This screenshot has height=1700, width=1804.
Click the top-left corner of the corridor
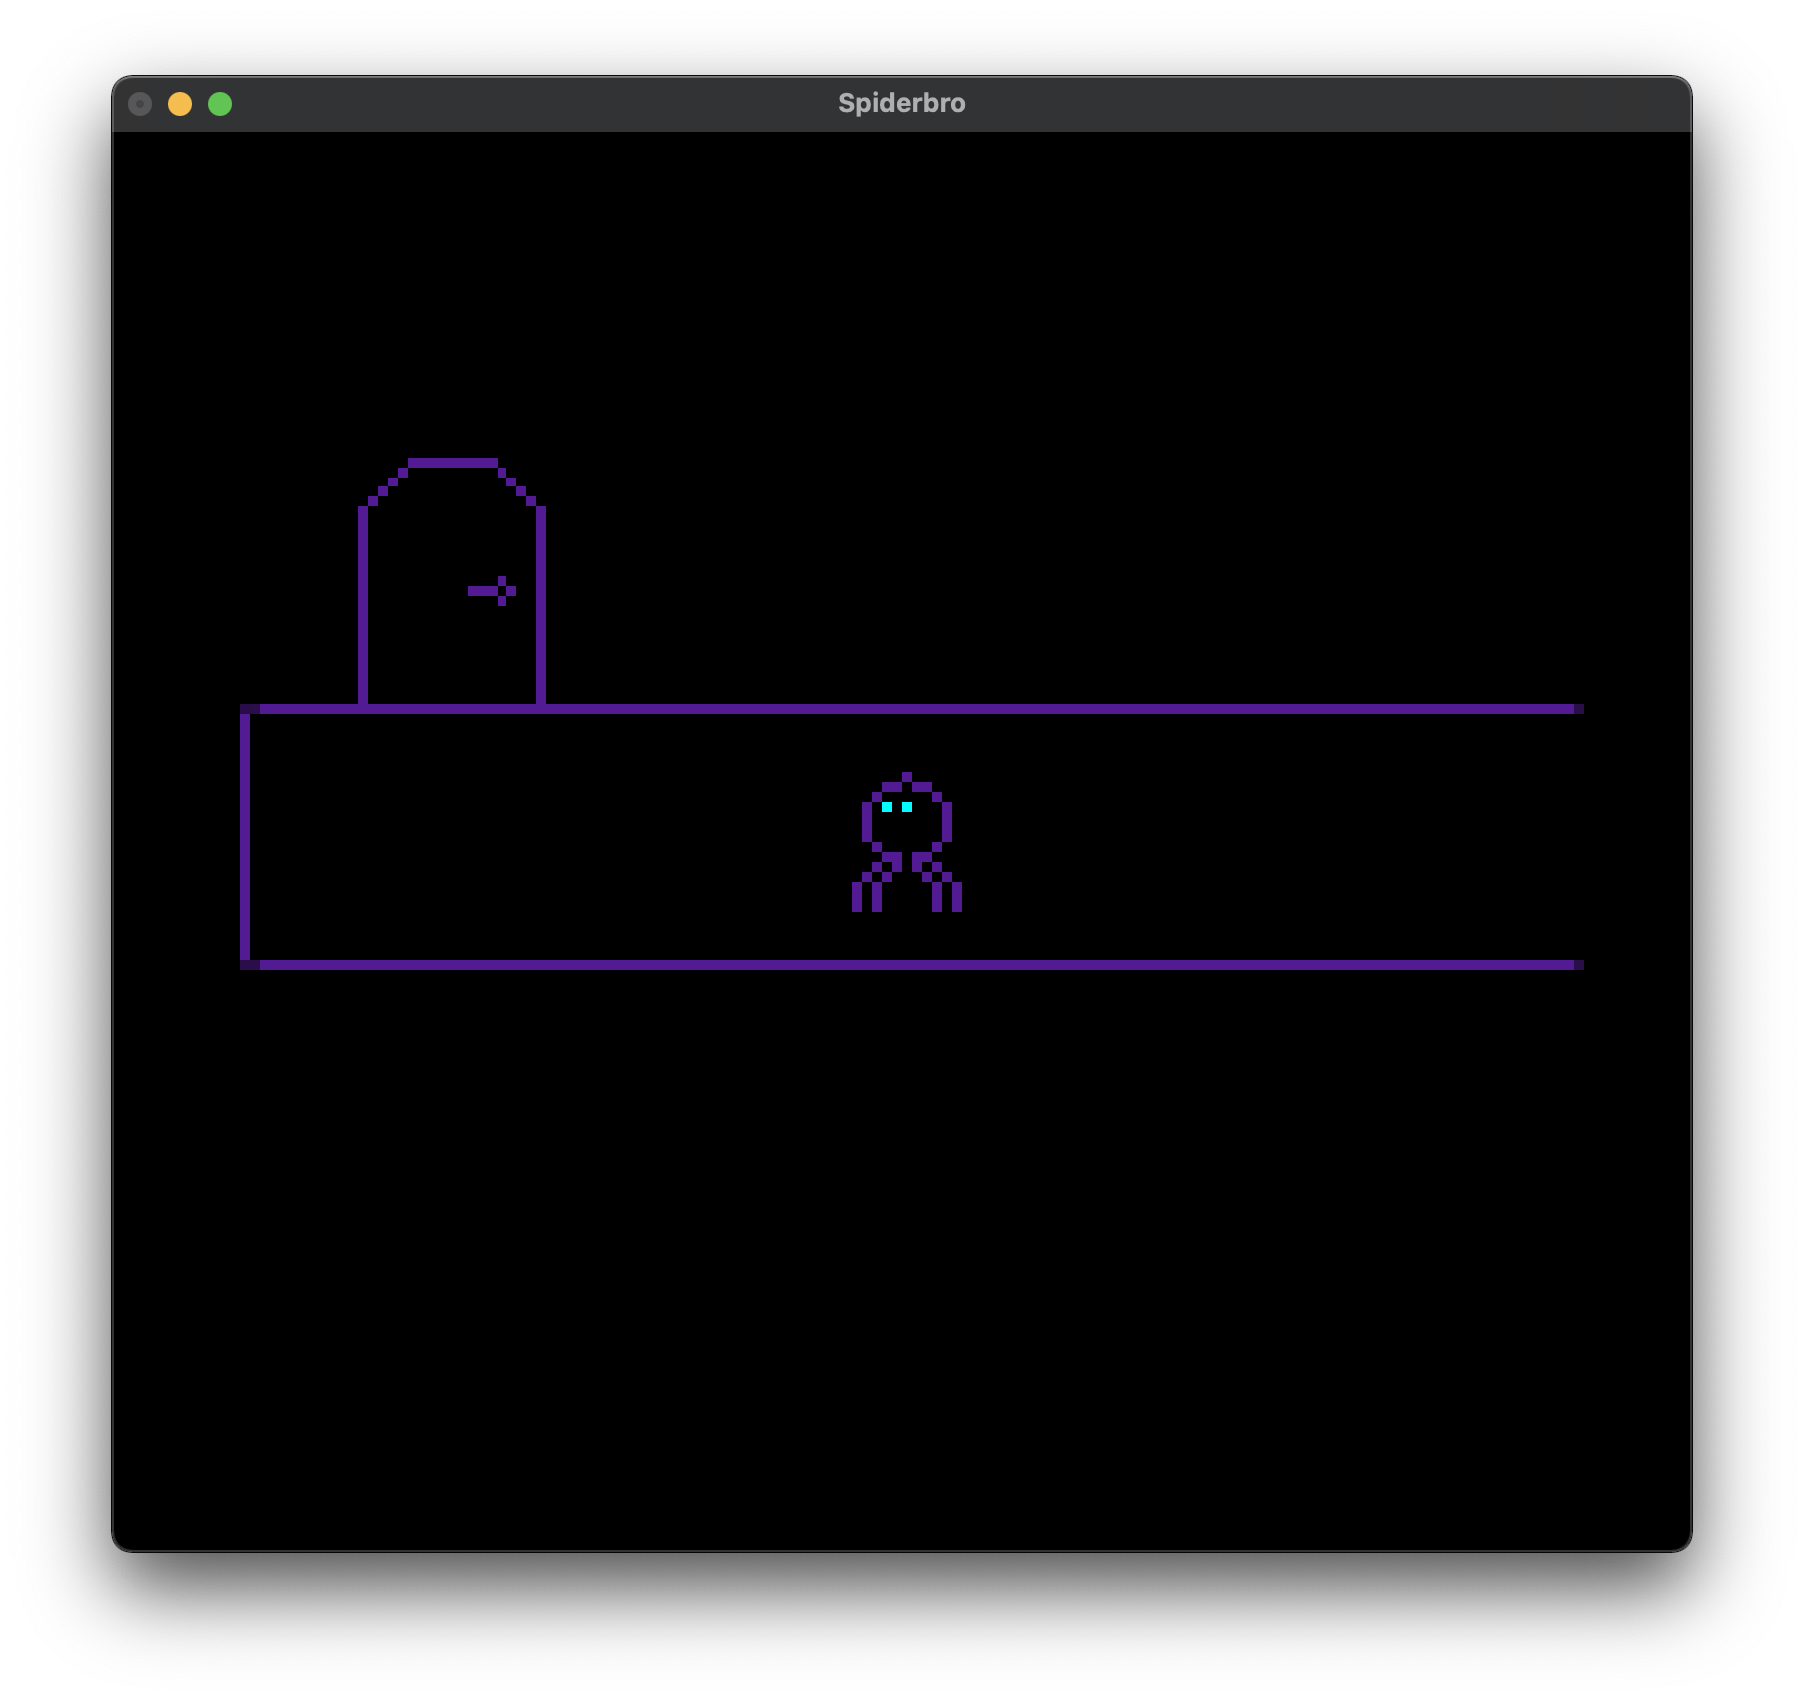[247, 709]
